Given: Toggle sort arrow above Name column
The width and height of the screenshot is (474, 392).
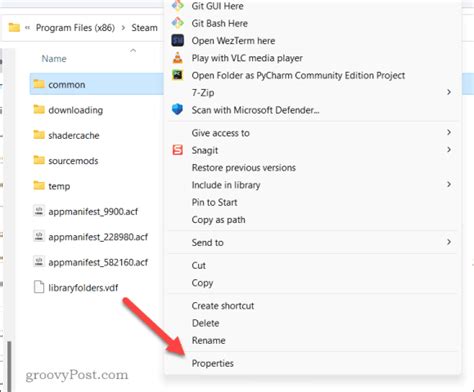Looking at the screenshot, I should point(133,50).
